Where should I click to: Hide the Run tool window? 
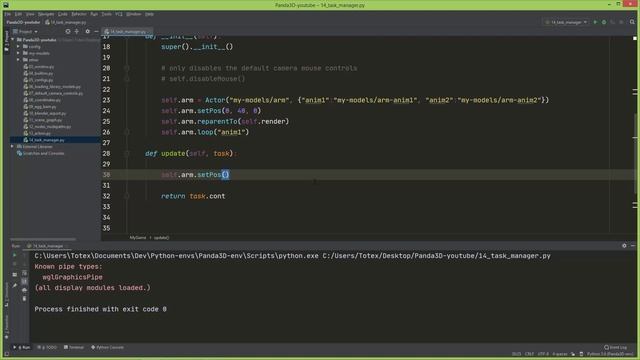(633, 246)
